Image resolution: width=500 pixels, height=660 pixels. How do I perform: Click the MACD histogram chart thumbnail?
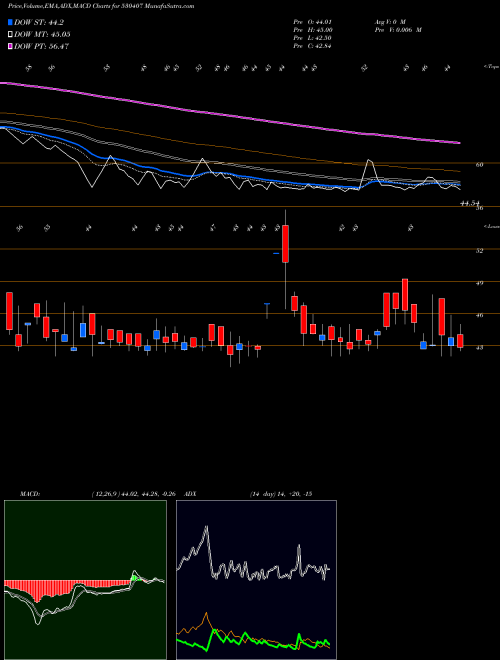tap(85, 580)
